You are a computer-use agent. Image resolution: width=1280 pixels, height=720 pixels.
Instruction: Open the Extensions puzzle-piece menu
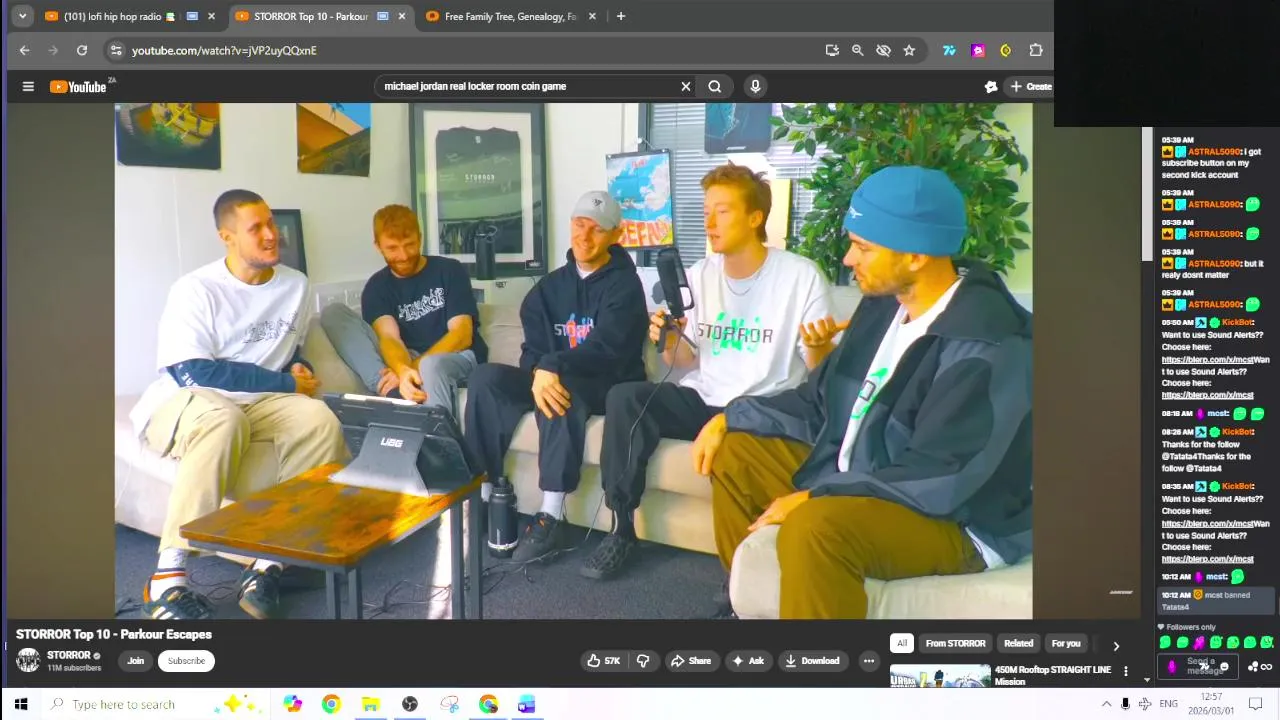(1036, 50)
